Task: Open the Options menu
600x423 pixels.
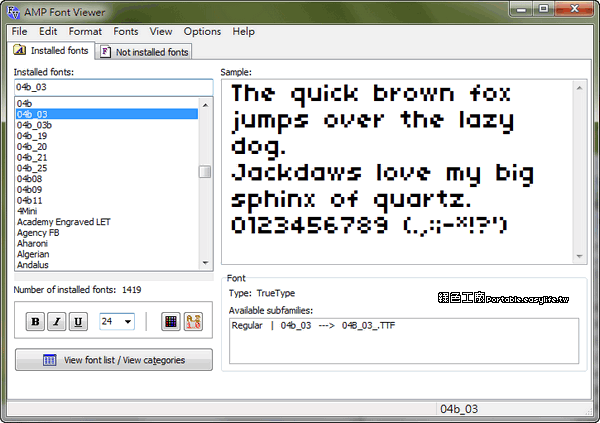Action: pos(202,31)
